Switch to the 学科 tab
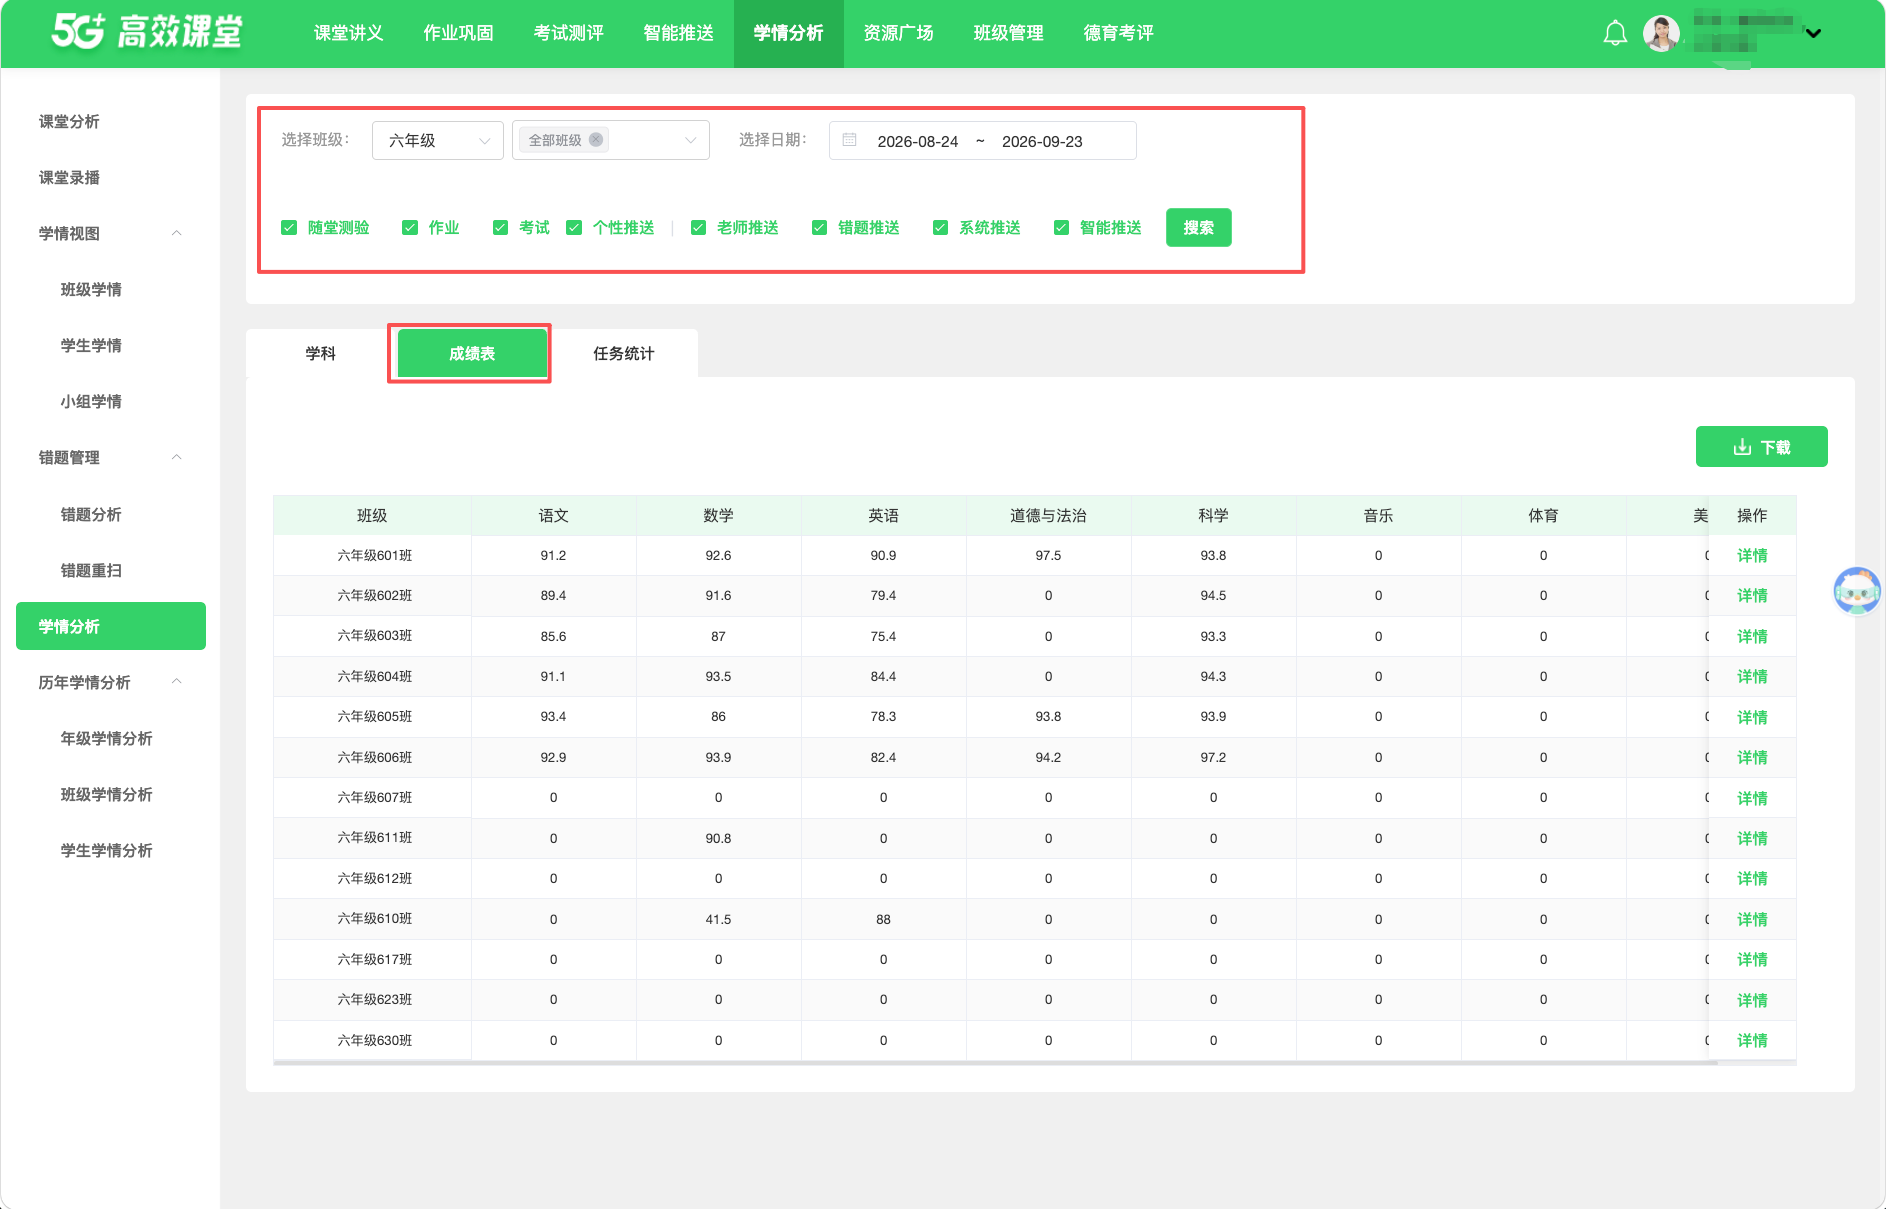This screenshot has height=1209, width=1886. (x=320, y=353)
